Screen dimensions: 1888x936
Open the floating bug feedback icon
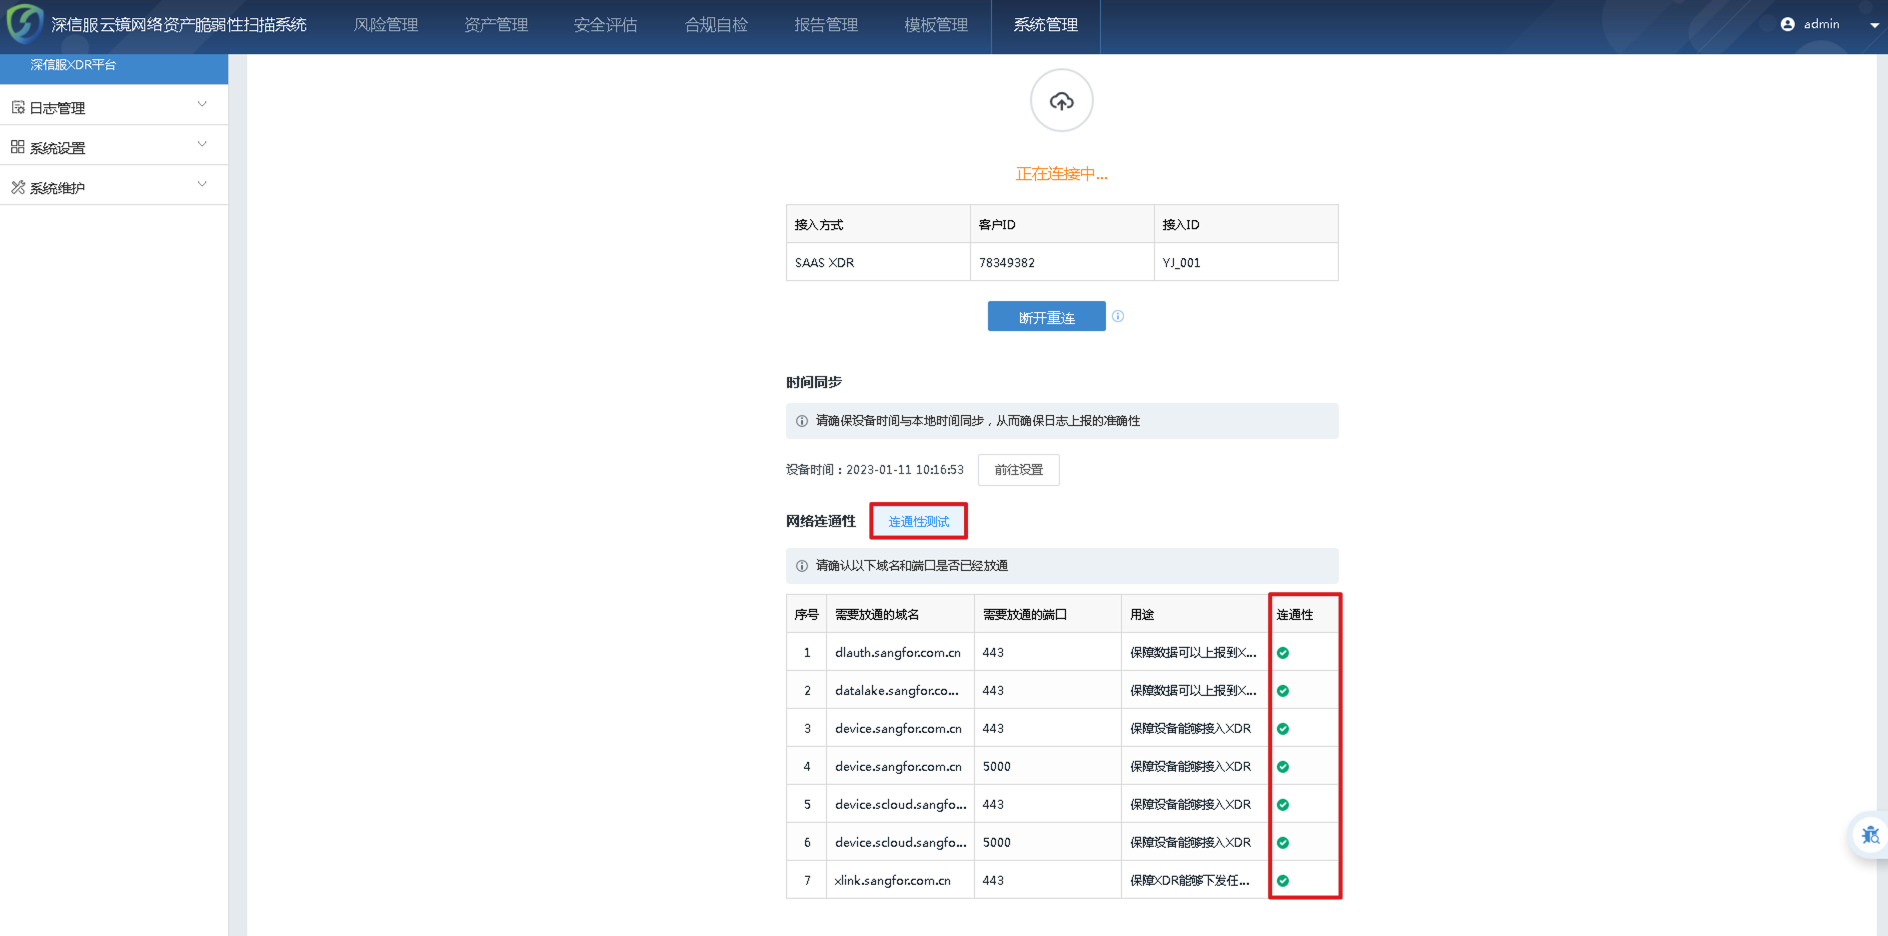(x=1870, y=834)
